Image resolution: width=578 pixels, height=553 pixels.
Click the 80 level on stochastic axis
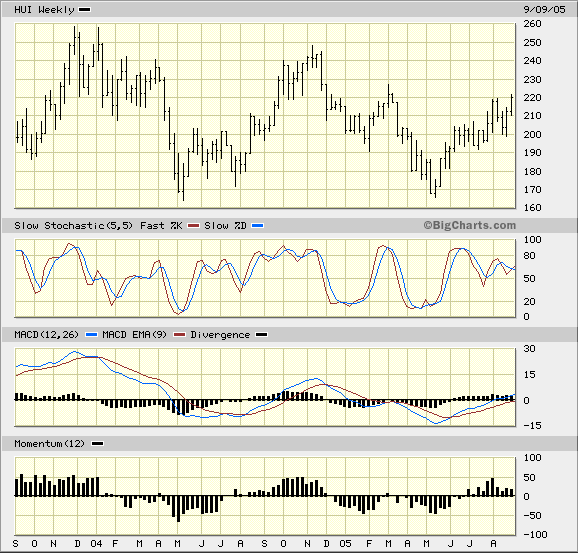[529, 256]
